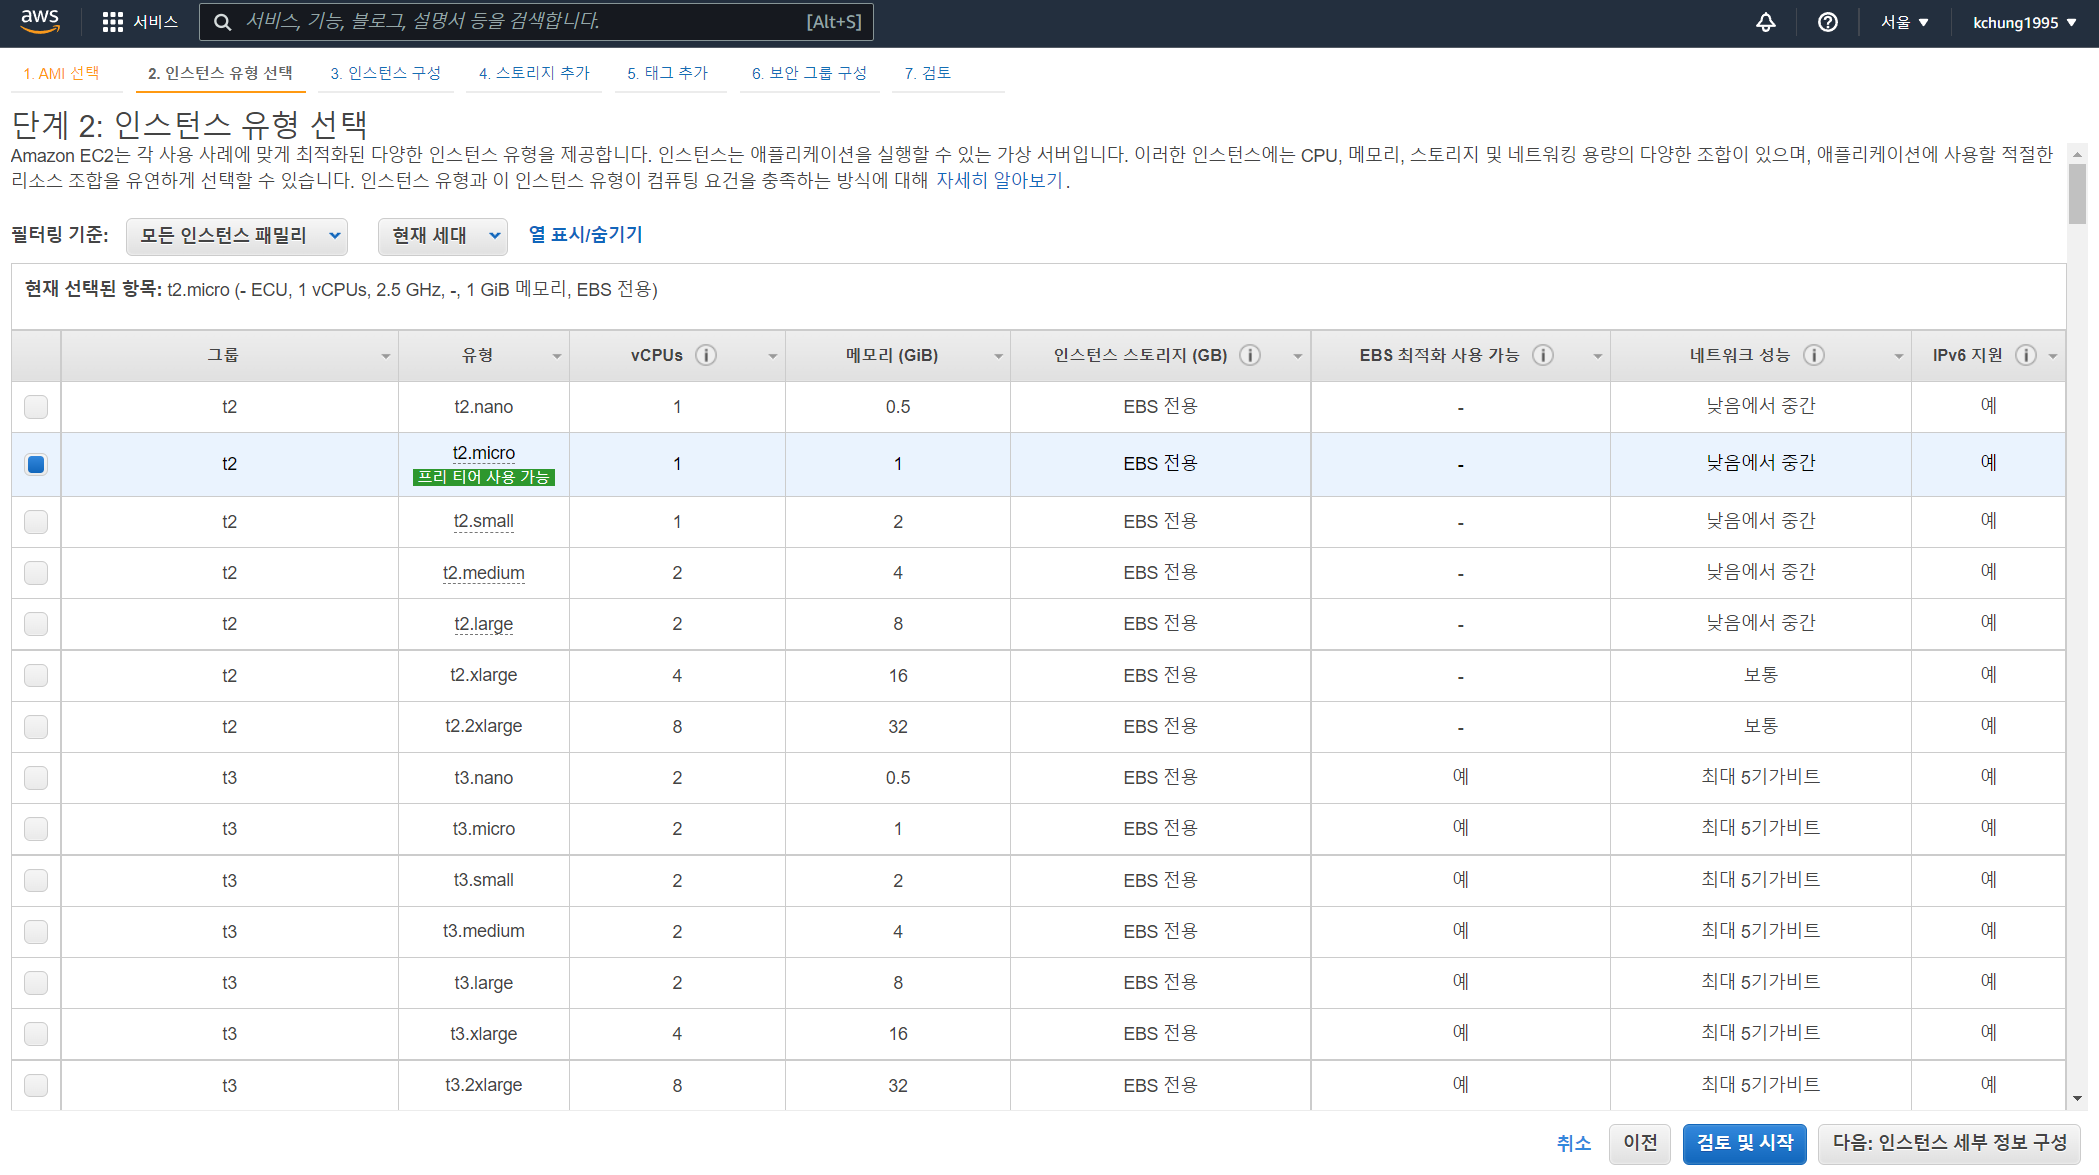The image size is (2099, 1175).
Task: Click the vCPUs column info icon
Action: pos(706,355)
